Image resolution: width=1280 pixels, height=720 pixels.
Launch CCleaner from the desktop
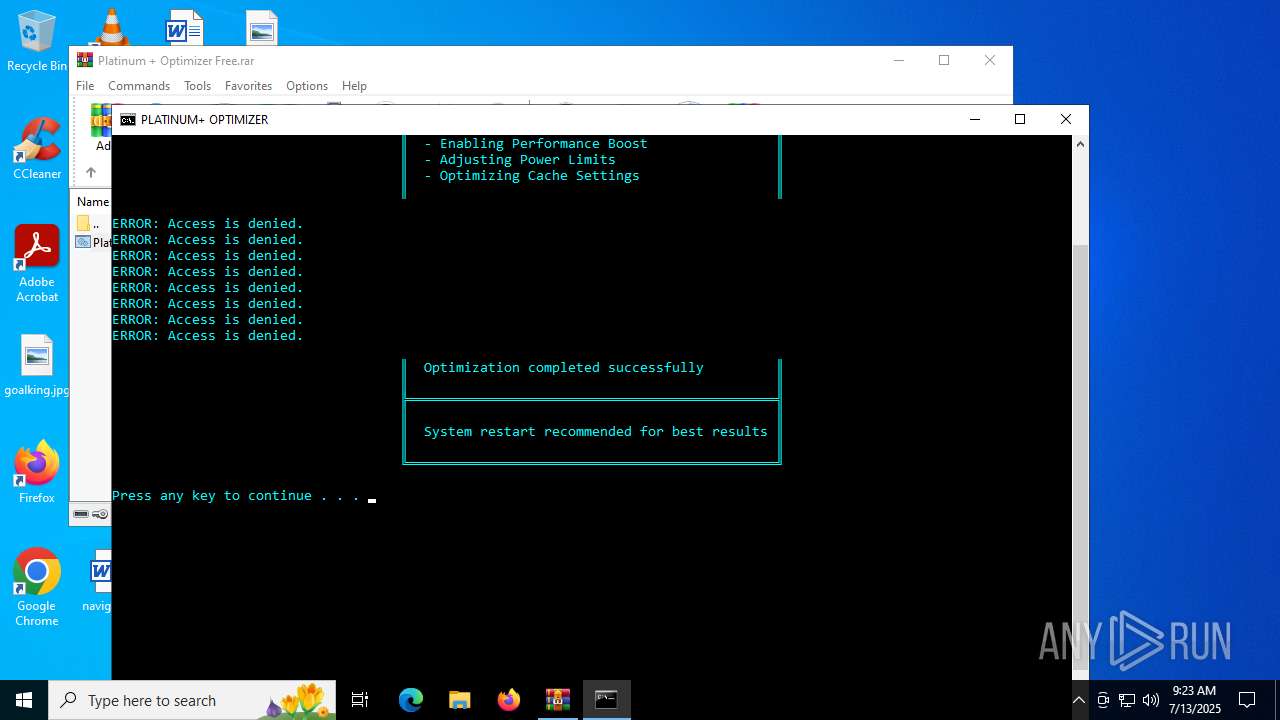[37, 148]
